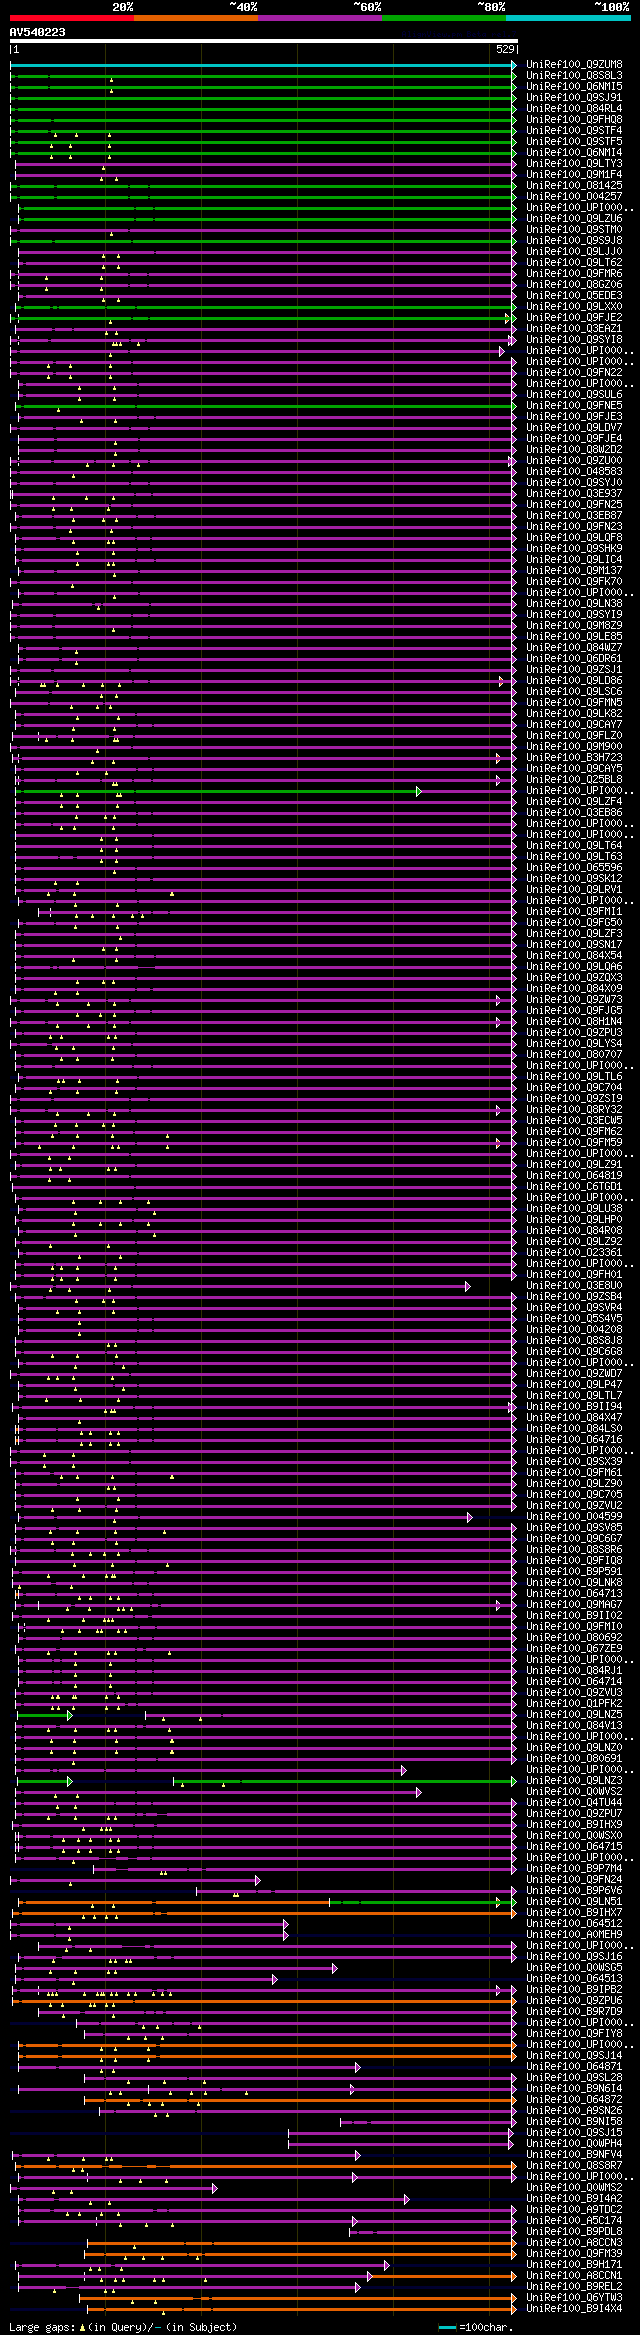Select the UniRef100_Q9C704 entry
This screenshot has width=640, height=2335.
tap(574, 1088)
